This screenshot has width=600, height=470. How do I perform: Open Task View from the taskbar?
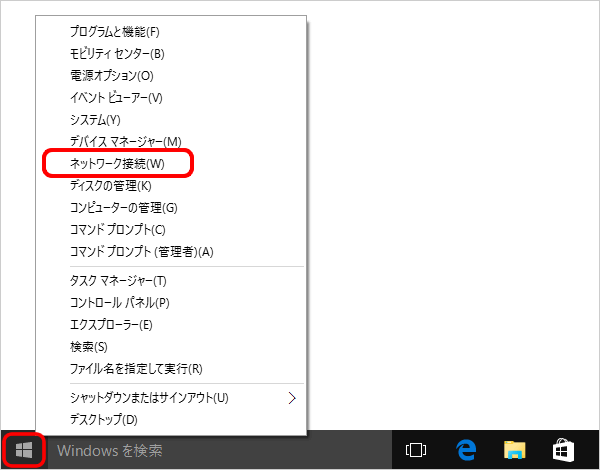(x=415, y=451)
